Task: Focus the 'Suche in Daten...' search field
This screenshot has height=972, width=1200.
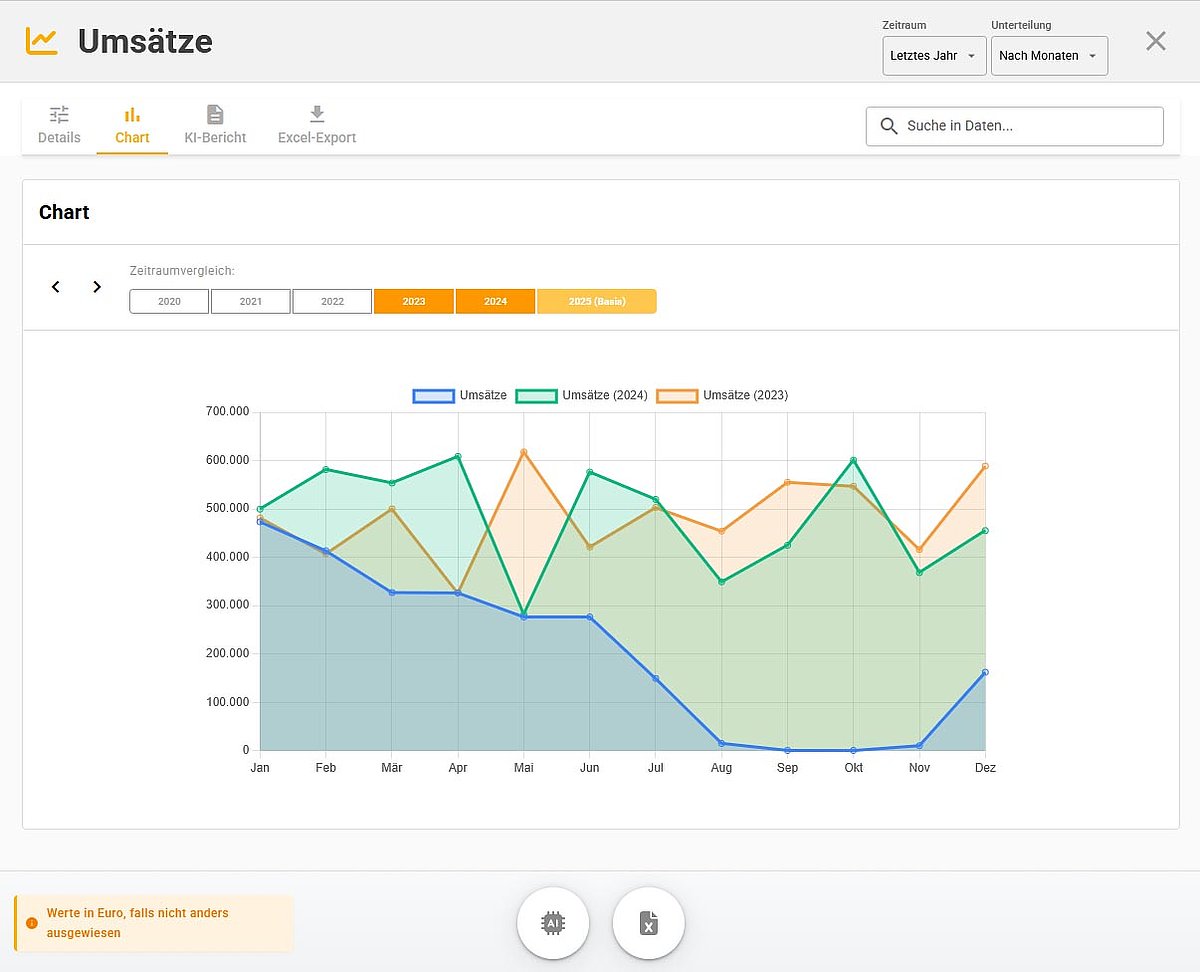Action: 1028,126
